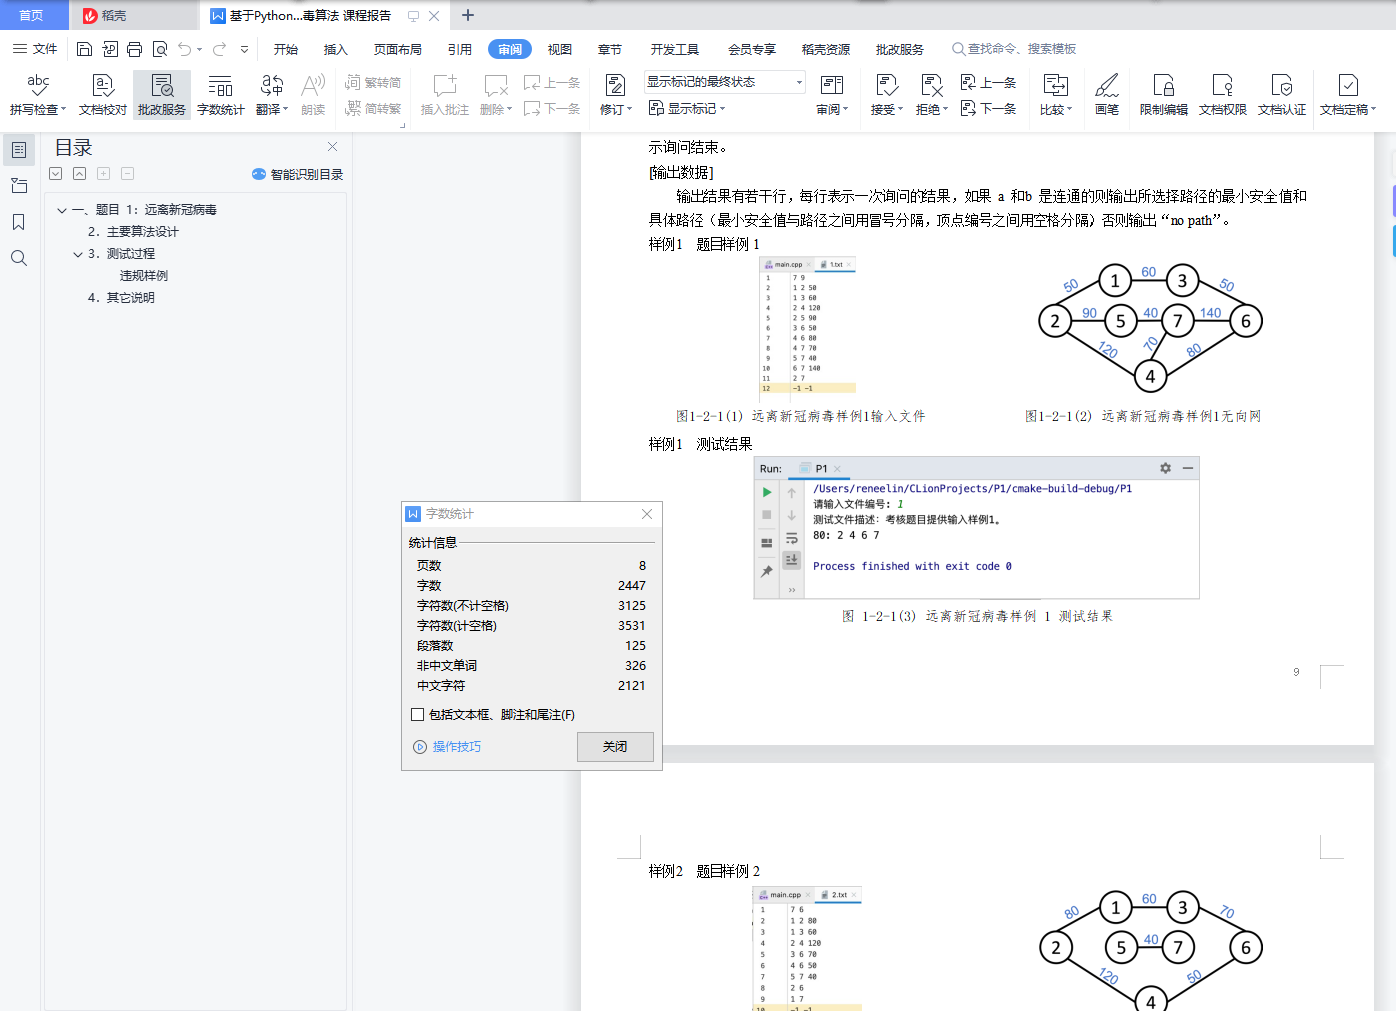Screen dimensions: 1396x1011
Task: Click 智能识别目录 in outline panel
Action: coord(298,174)
